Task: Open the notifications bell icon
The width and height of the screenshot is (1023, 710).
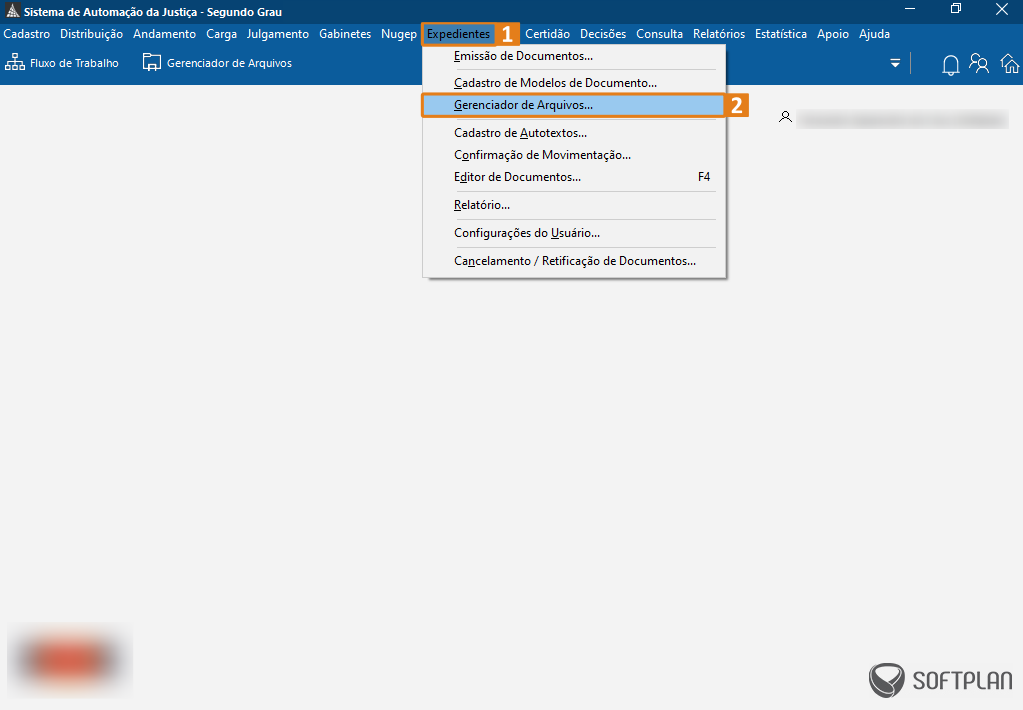Action: coord(950,65)
